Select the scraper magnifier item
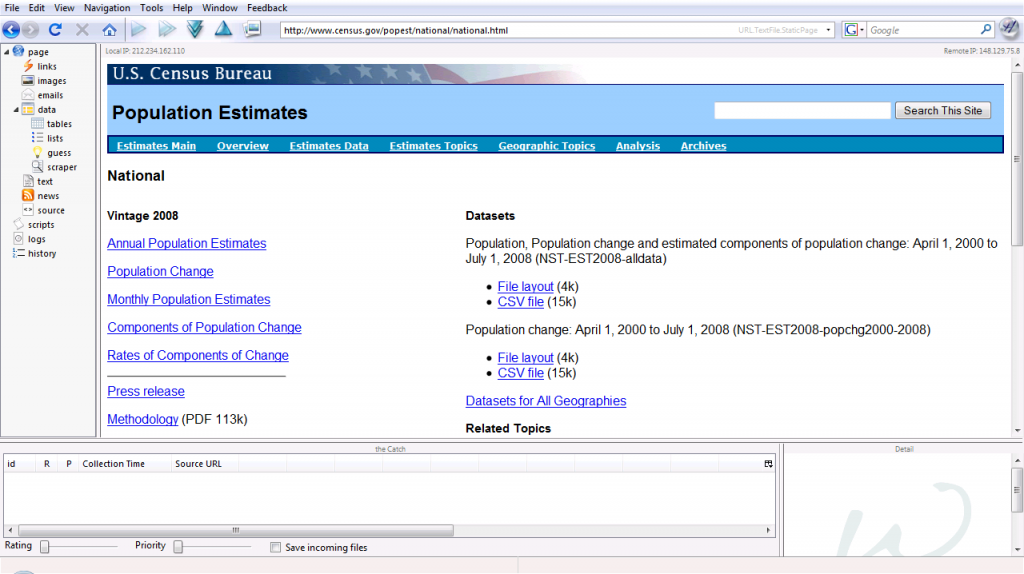1024x574 pixels. (61, 167)
